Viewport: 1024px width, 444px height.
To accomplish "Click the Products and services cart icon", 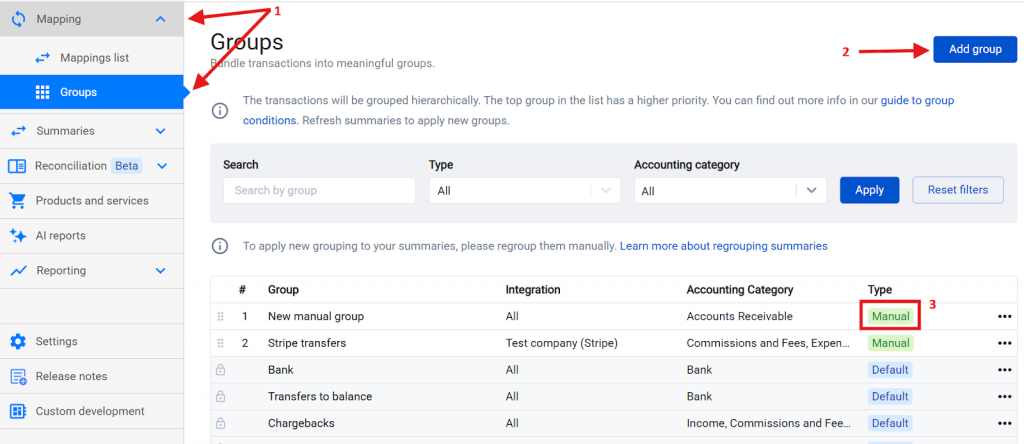I will pyautogui.click(x=17, y=201).
